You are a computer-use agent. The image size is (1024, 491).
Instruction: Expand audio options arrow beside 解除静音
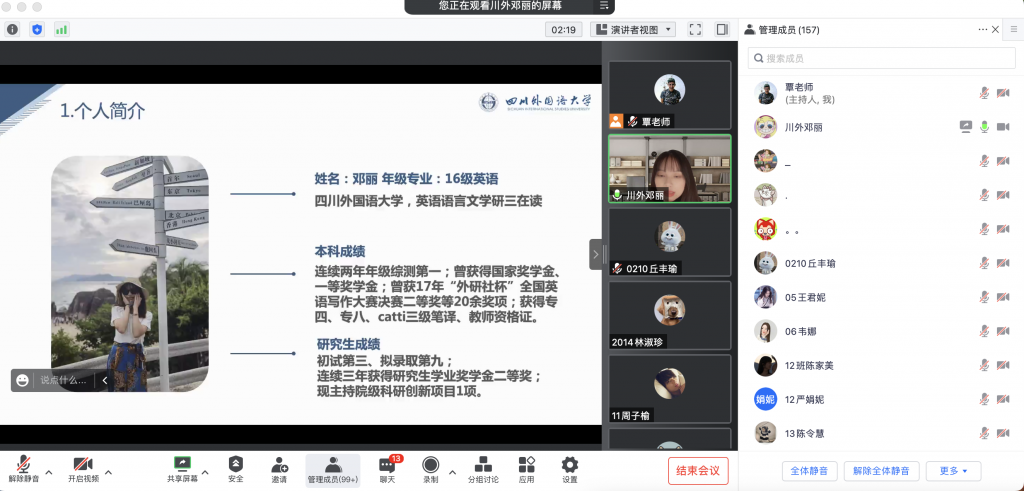(x=48, y=472)
